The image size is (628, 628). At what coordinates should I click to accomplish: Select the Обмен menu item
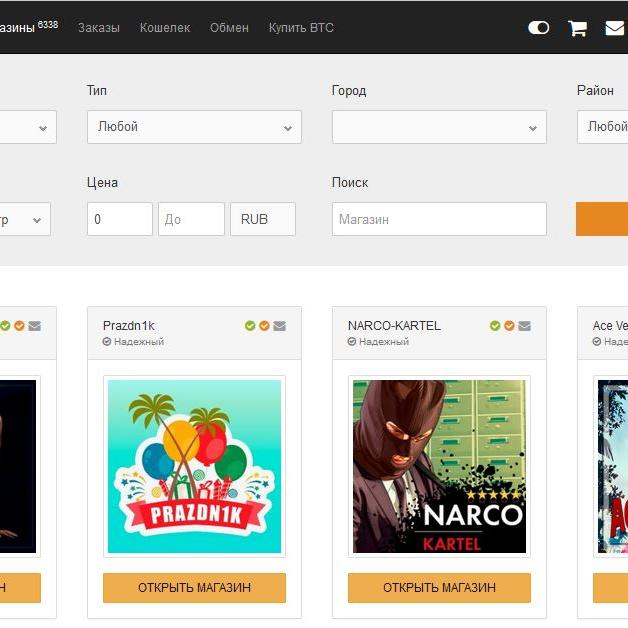coord(229,28)
